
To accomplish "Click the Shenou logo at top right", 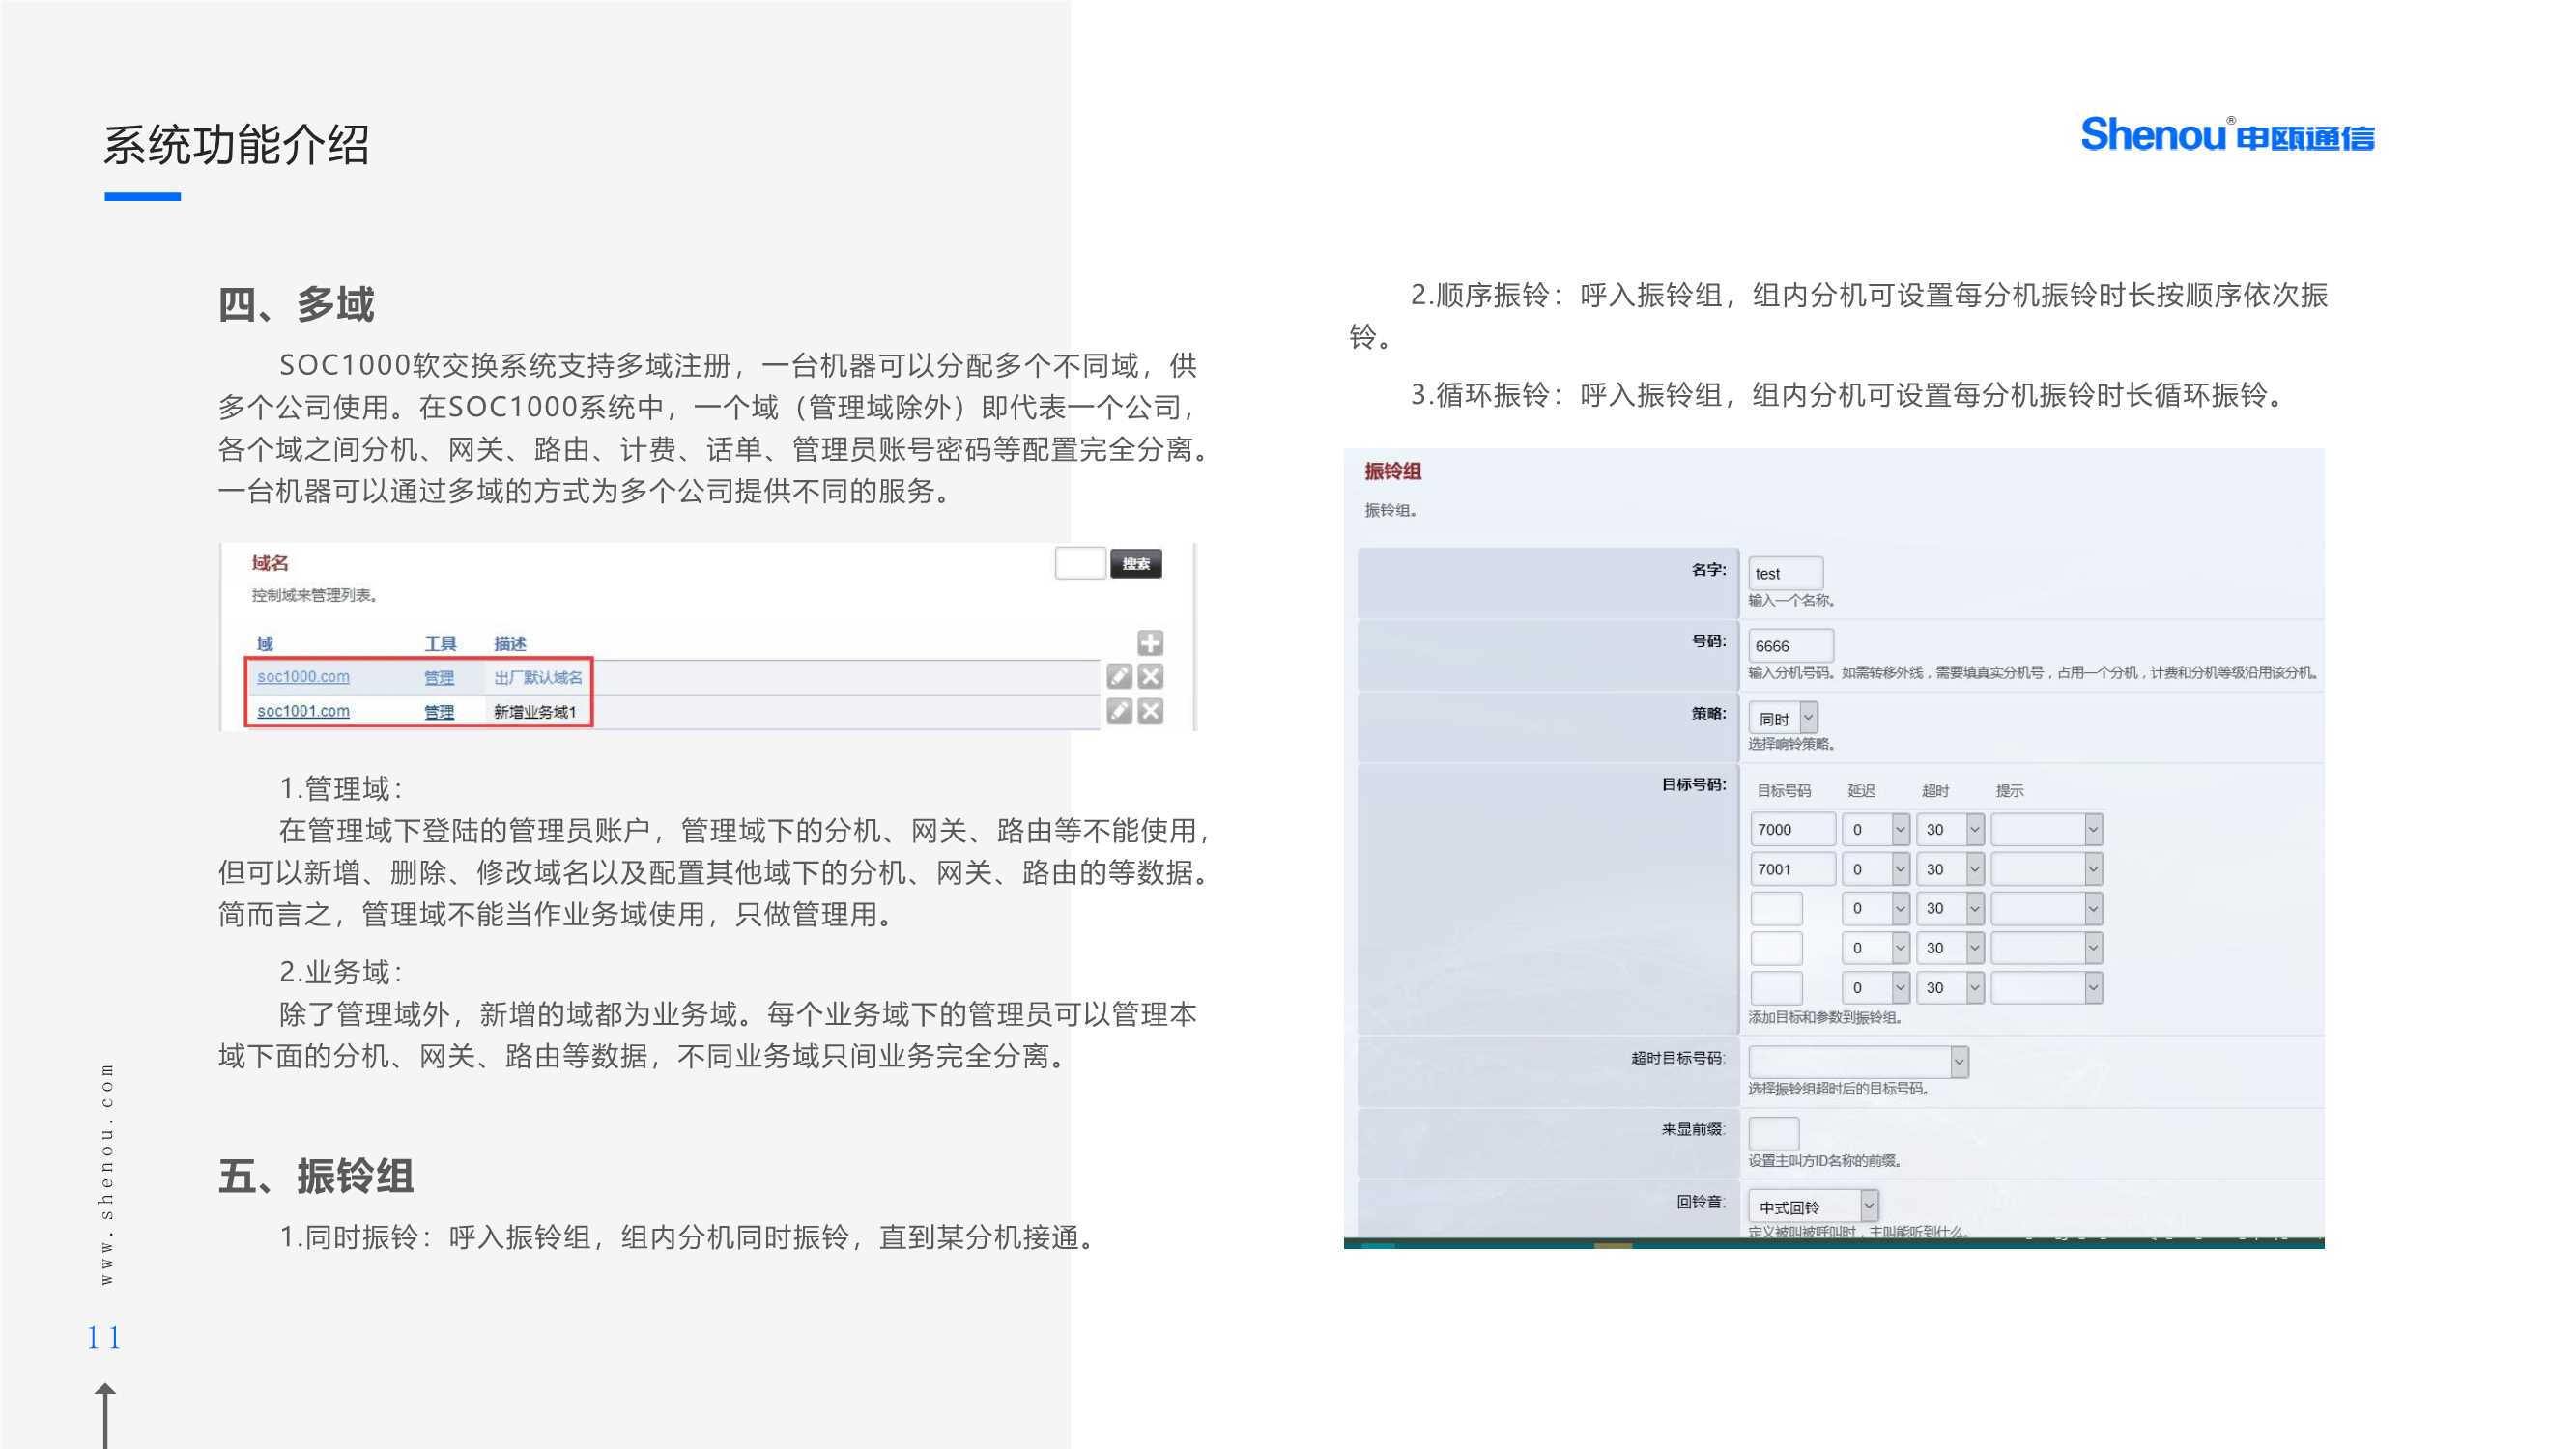I will tap(2227, 135).
